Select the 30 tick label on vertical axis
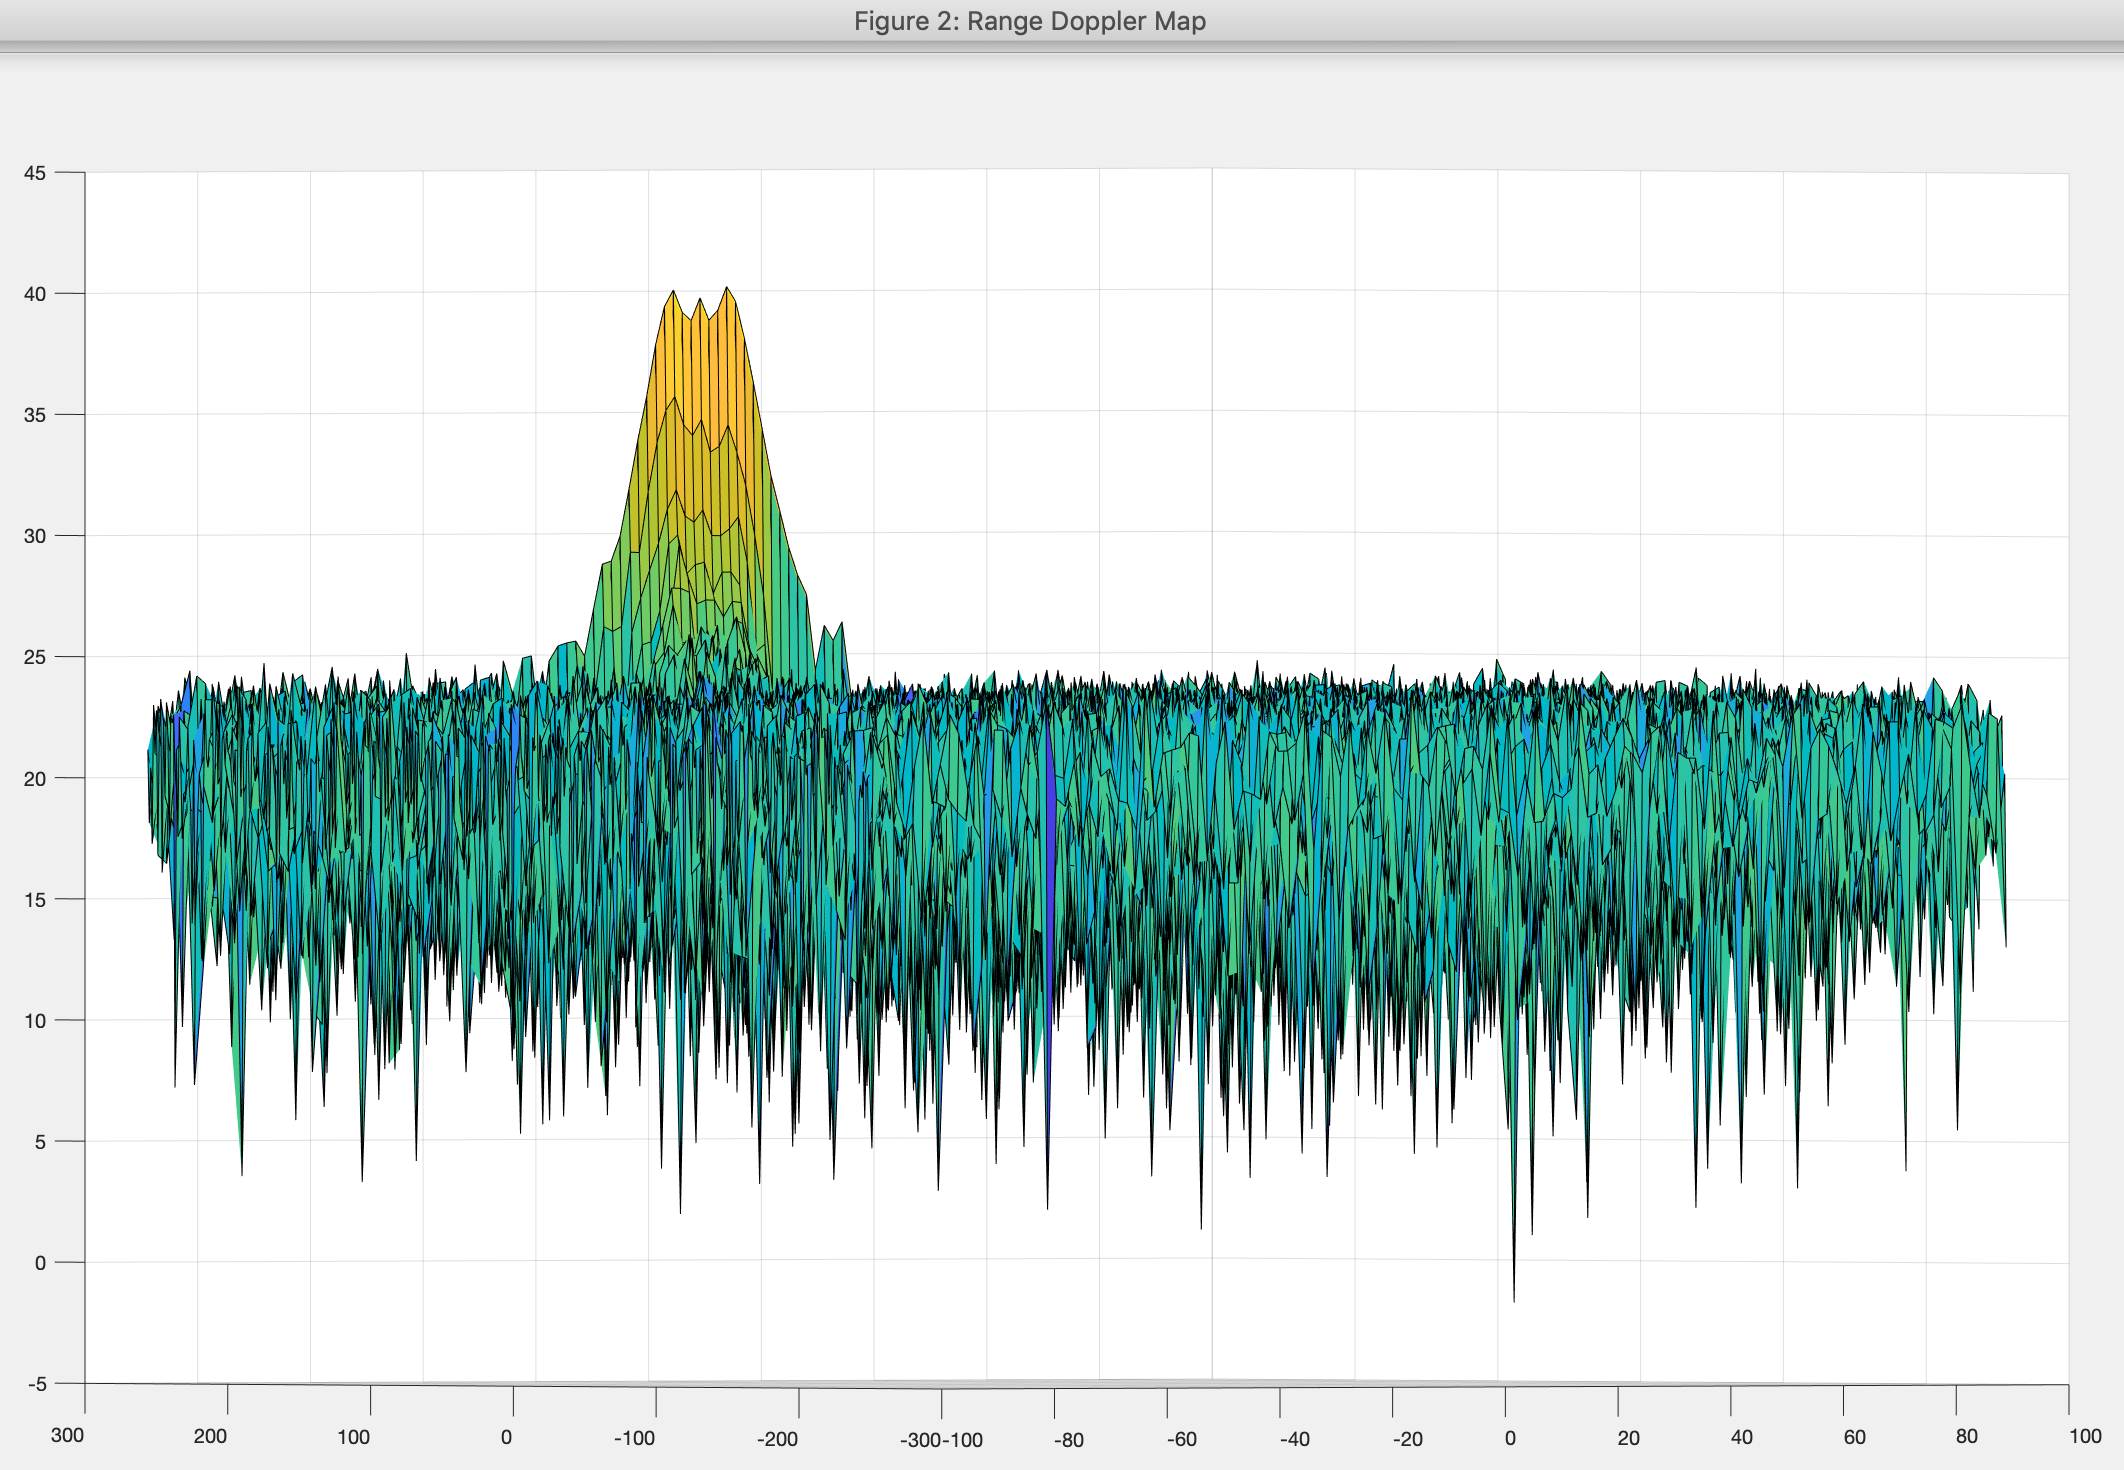2124x1470 pixels. [x=35, y=536]
